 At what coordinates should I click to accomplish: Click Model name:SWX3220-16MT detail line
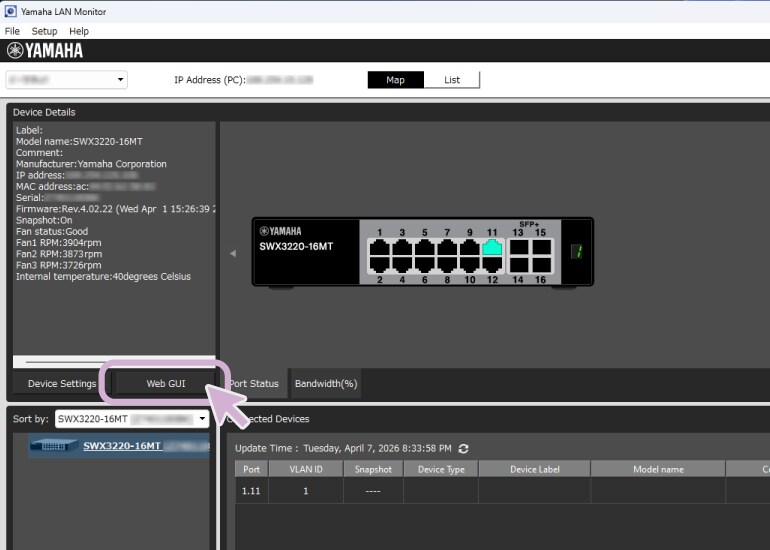79,141
